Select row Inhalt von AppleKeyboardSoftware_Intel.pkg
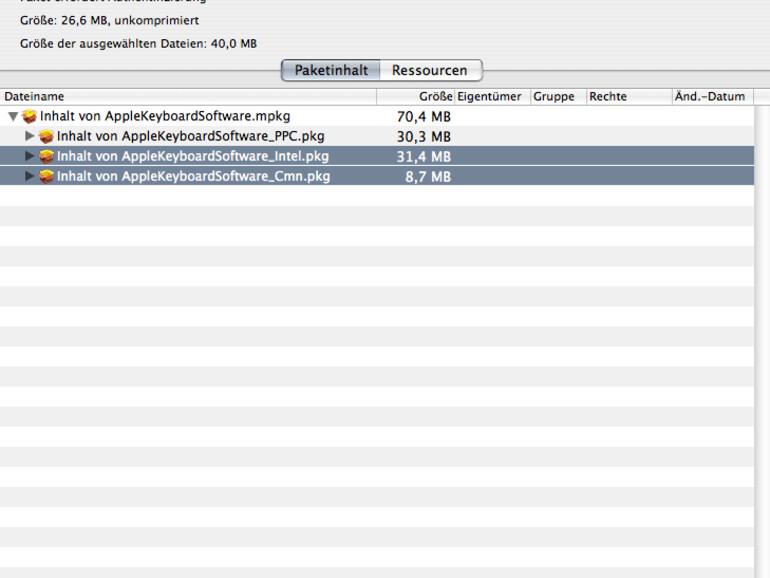This screenshot has height=578, width=770. 377,156
